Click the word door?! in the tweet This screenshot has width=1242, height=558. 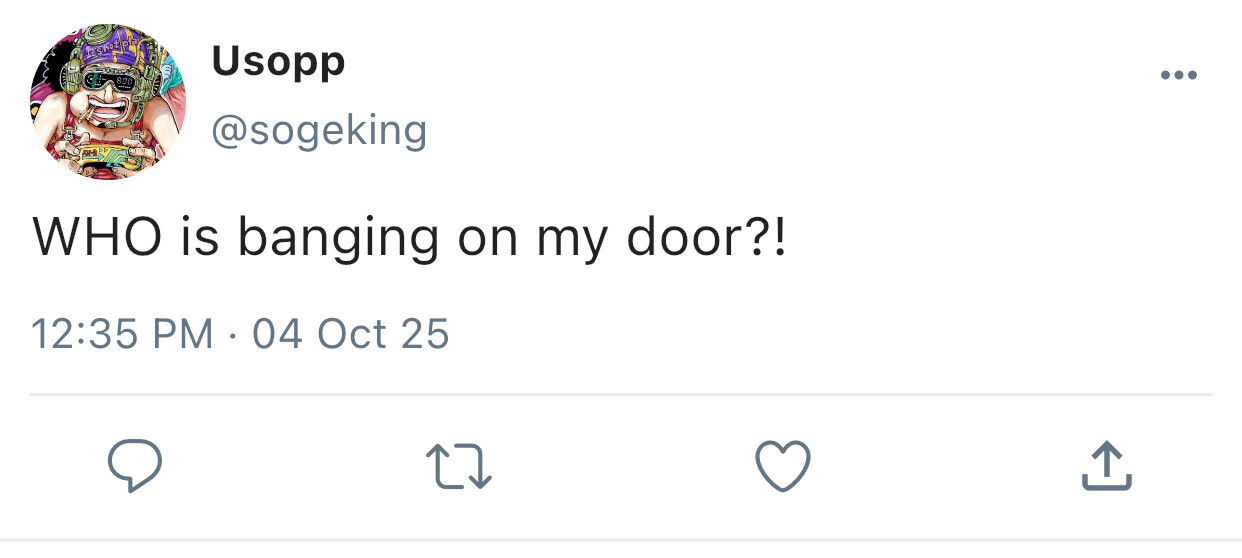coord(706,239)
